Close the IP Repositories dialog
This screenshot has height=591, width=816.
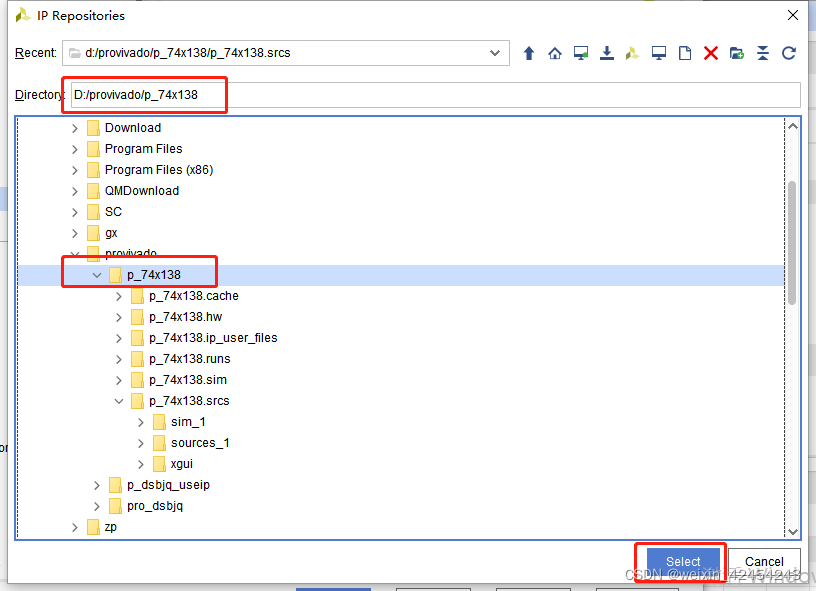tap(793, 15)
